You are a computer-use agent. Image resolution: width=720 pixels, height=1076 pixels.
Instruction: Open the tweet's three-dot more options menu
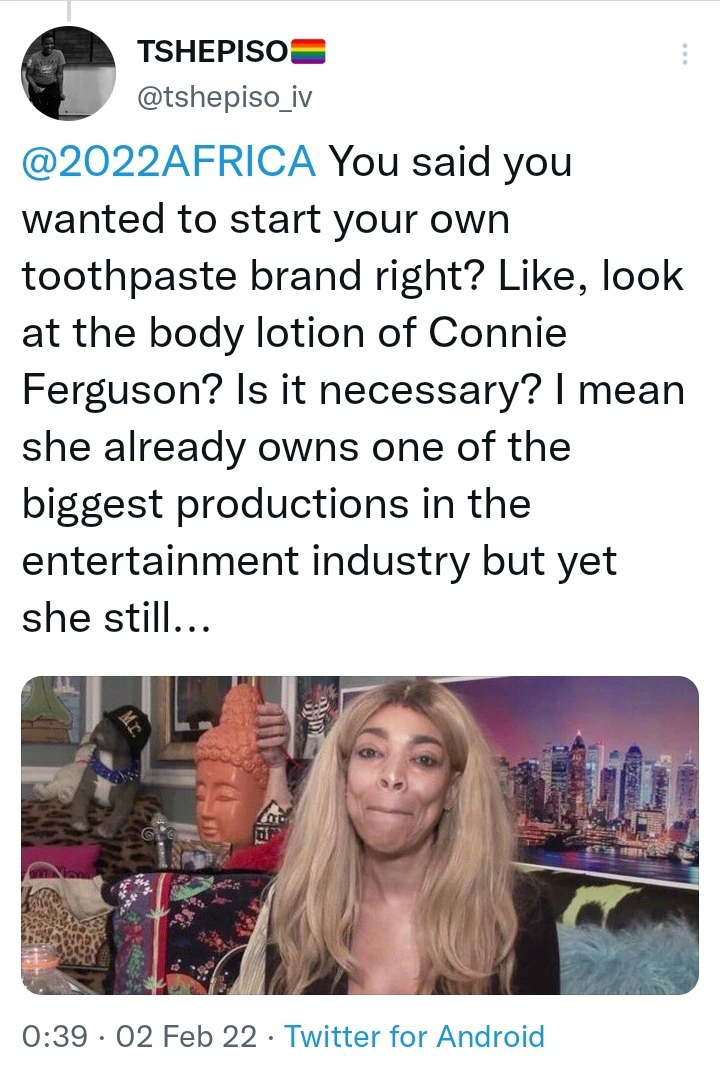point(684,54)
